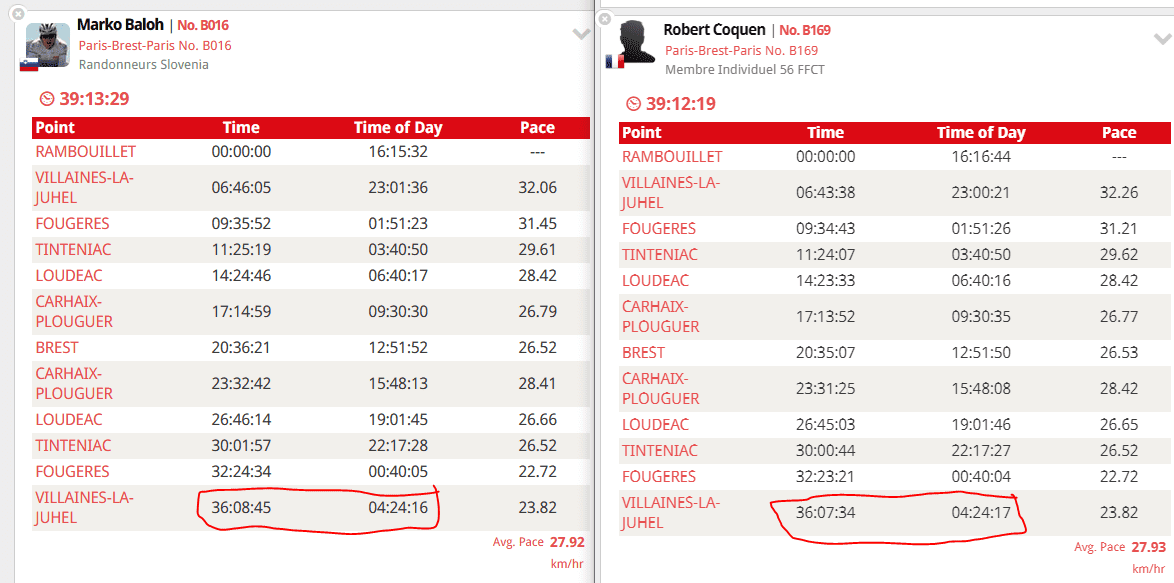Click the Slovenia flag icon
The height and width of the screenshot is (583, 1174).
[x=29, y=65]
